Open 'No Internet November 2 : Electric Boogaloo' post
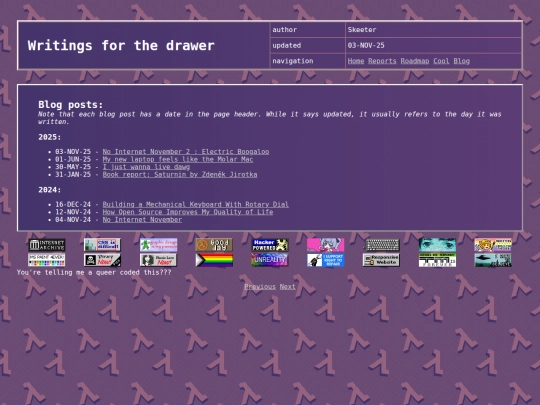Screen dimensions: 540x405 point(186,152)
